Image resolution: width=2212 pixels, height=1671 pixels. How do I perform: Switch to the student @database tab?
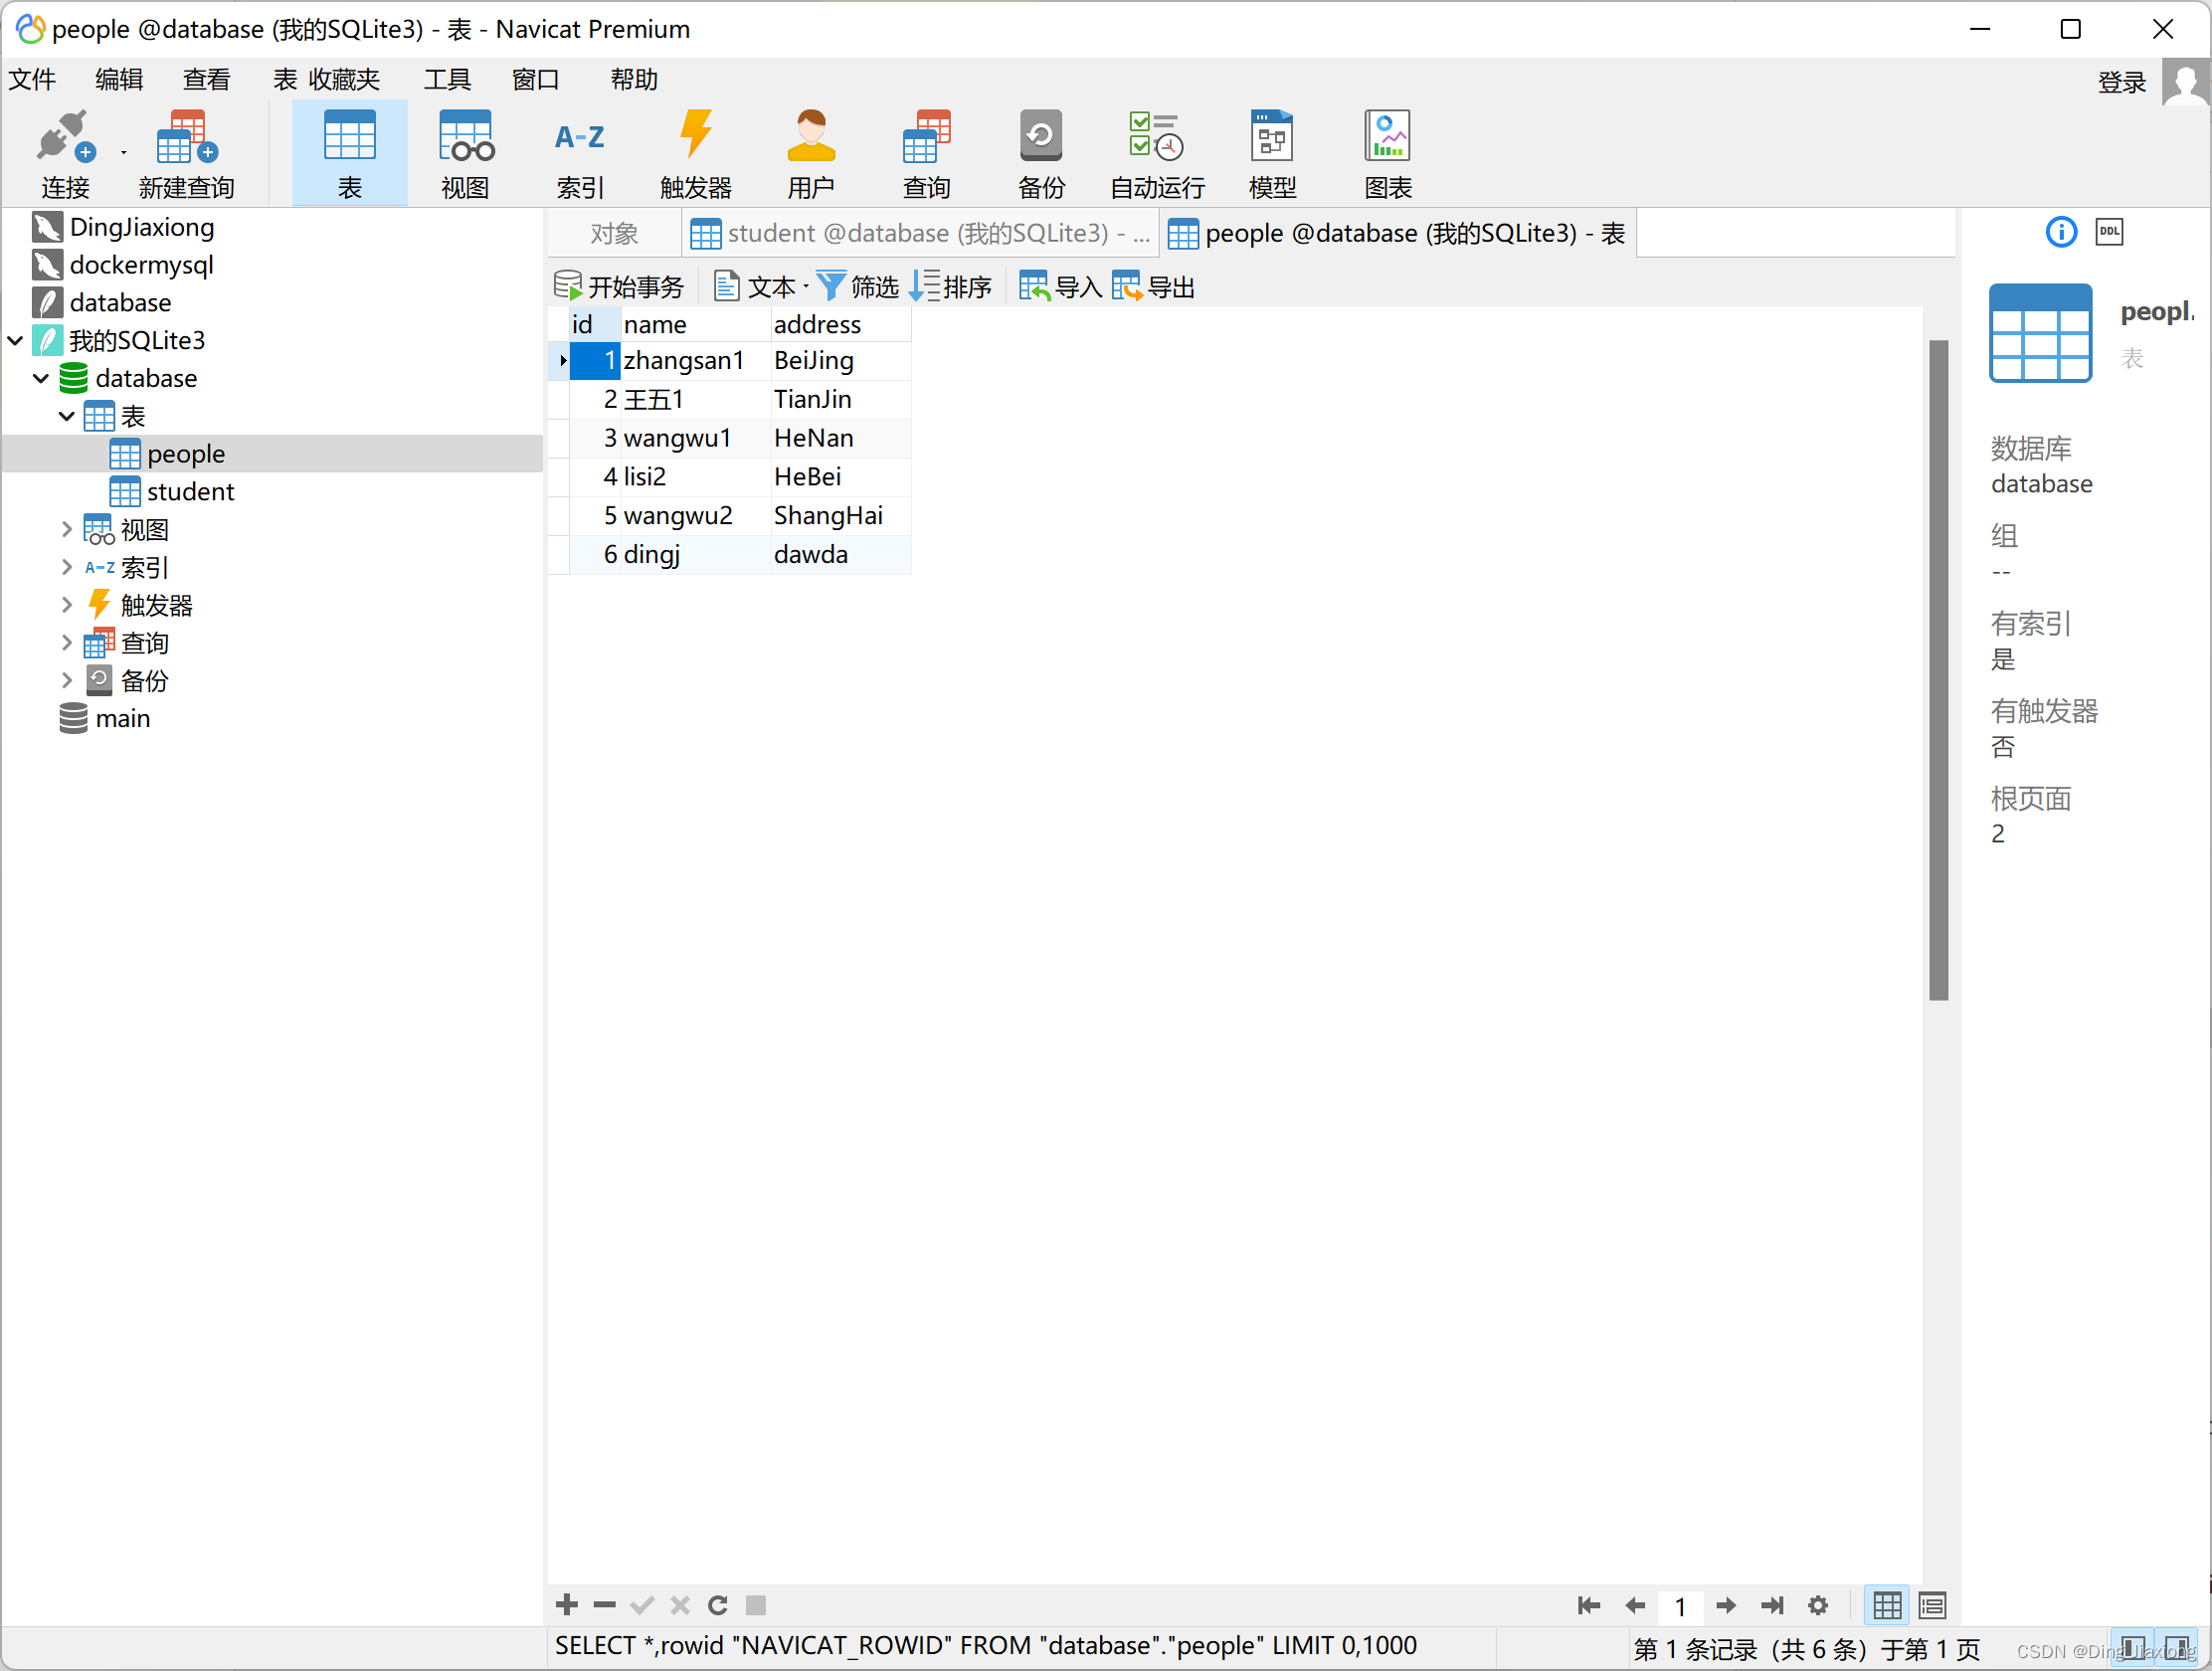(920, 234)
